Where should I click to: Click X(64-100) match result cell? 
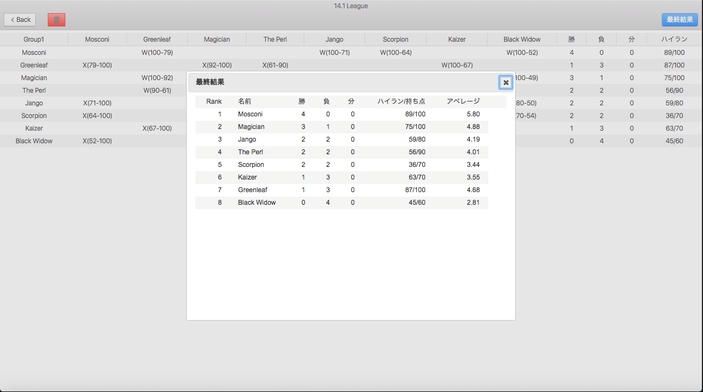(97, 115)
